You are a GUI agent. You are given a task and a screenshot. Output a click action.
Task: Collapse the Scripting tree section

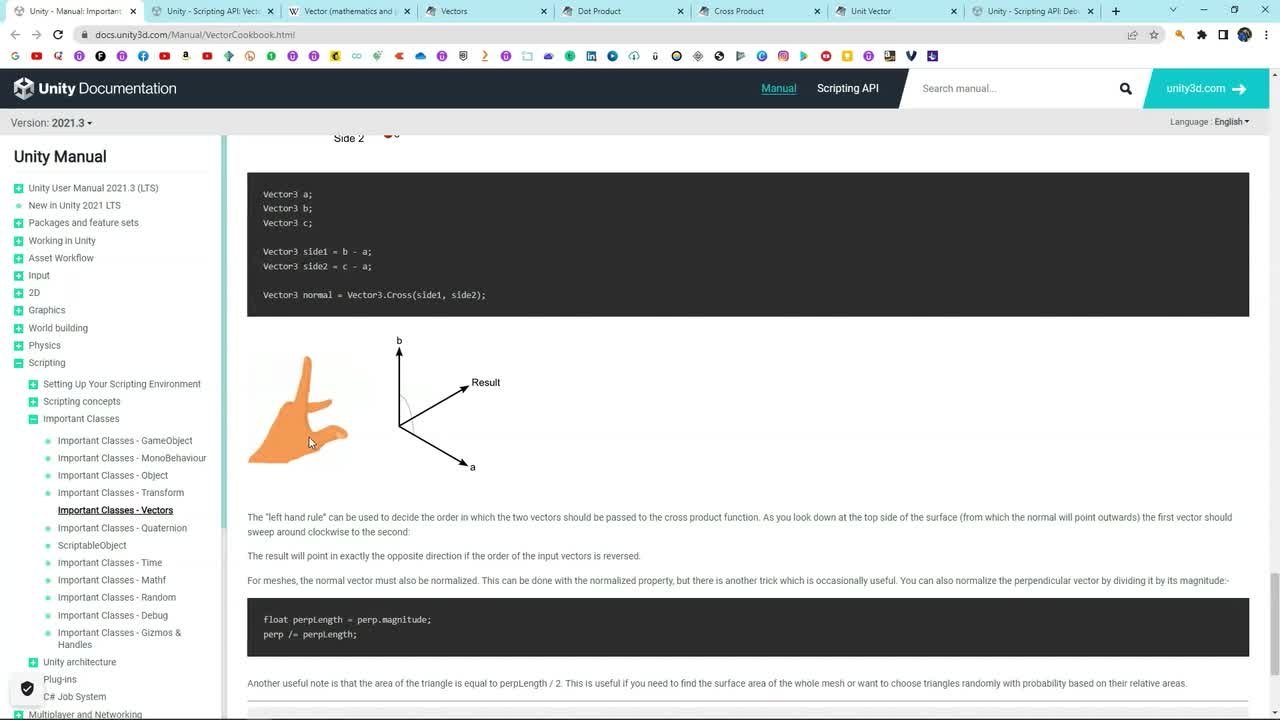point(18,363)
